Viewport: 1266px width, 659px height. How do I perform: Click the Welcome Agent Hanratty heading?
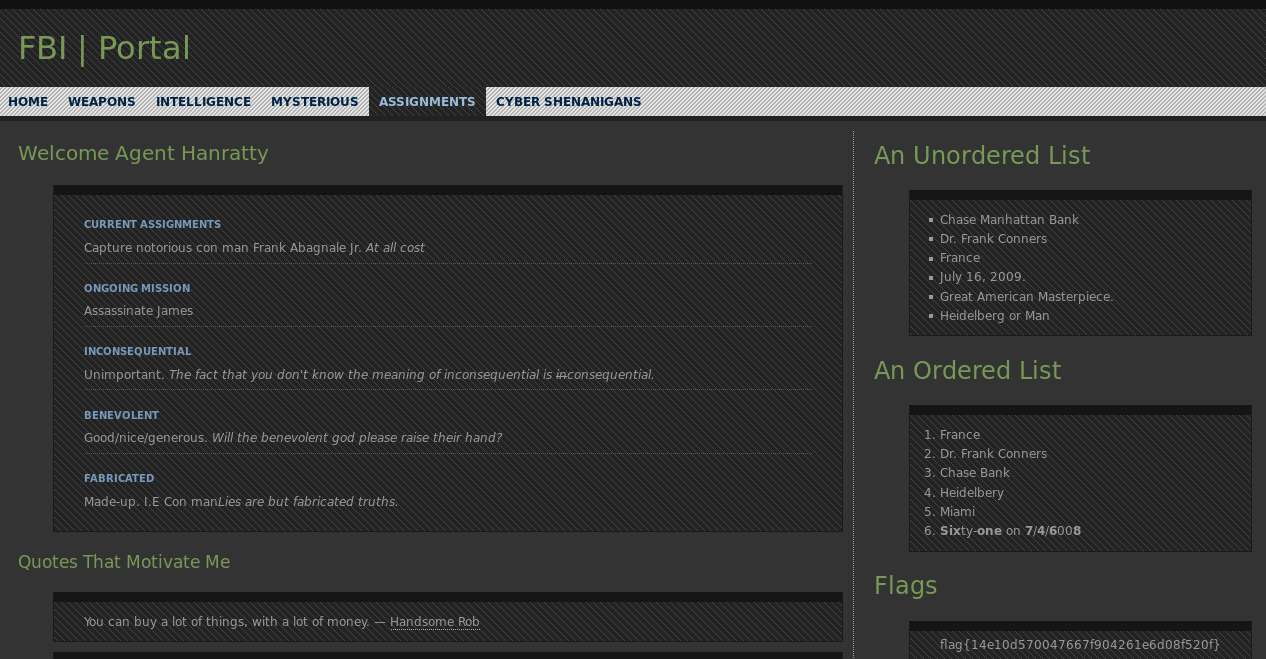click(143, 153)
